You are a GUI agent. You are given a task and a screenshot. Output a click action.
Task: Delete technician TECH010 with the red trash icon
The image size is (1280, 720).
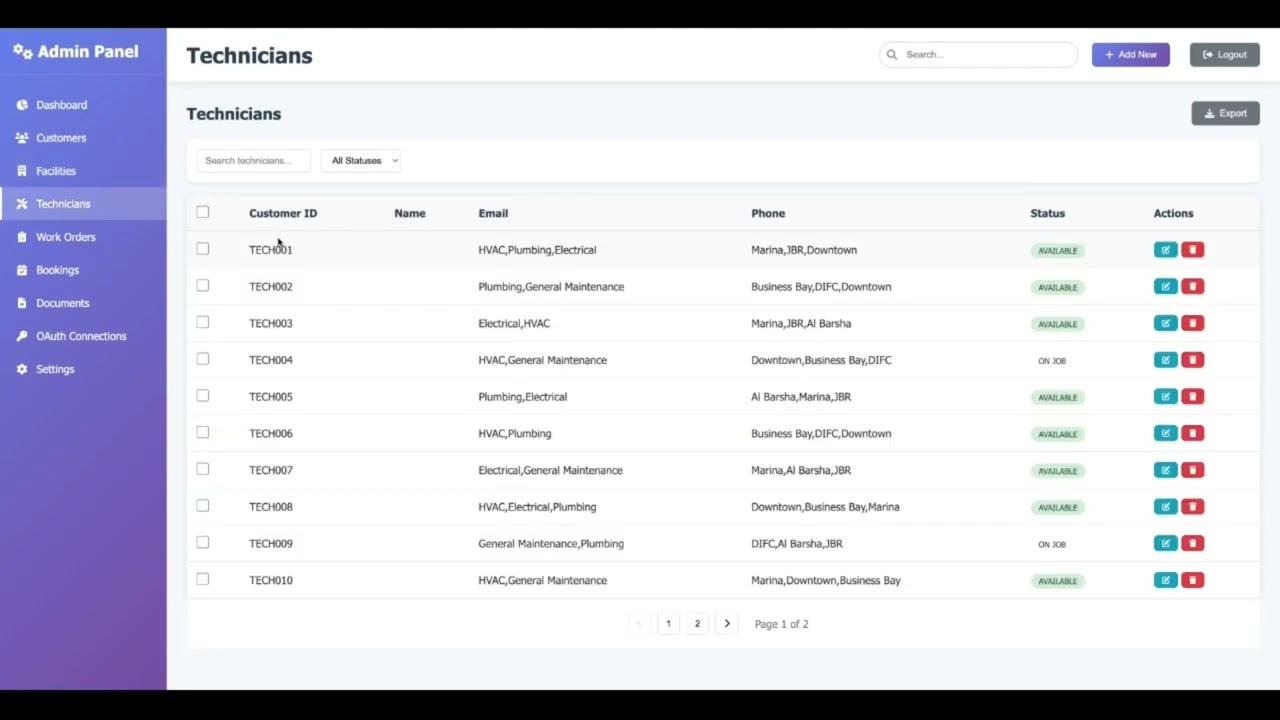click(x=1192, y=580)
